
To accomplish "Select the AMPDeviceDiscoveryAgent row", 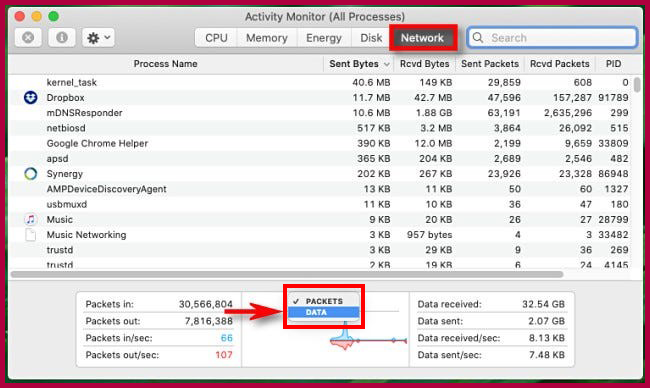I will pos(320,189).
